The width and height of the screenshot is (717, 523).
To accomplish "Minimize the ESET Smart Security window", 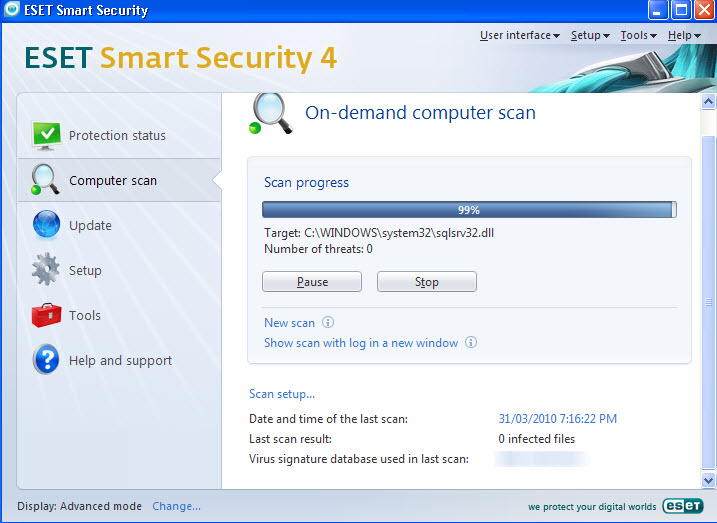I will tap(658, 10).
